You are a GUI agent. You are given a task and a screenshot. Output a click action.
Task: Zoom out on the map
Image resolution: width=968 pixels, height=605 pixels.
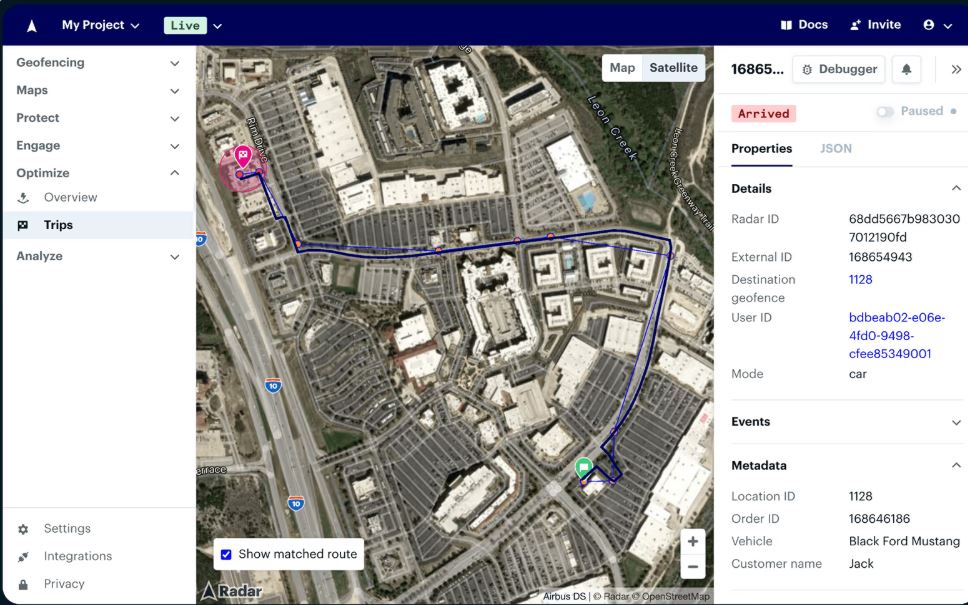click(692, 566)
